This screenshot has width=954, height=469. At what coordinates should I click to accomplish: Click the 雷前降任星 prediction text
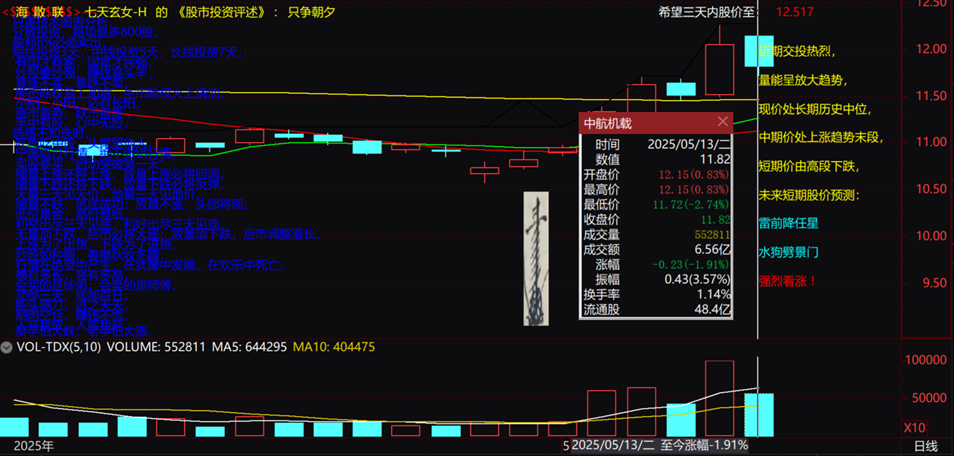pyautogui.click(x=789, y=223)
